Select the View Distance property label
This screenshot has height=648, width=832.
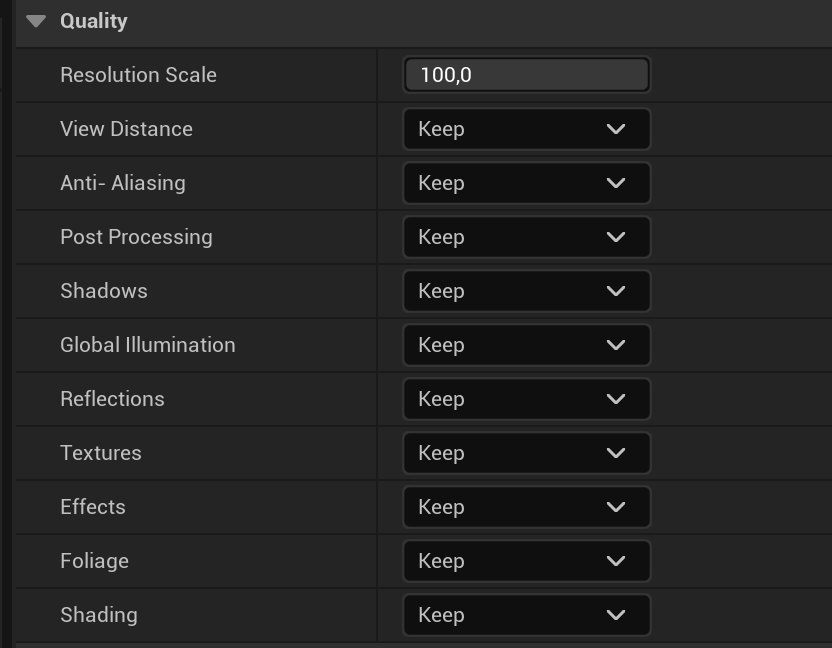126,129
